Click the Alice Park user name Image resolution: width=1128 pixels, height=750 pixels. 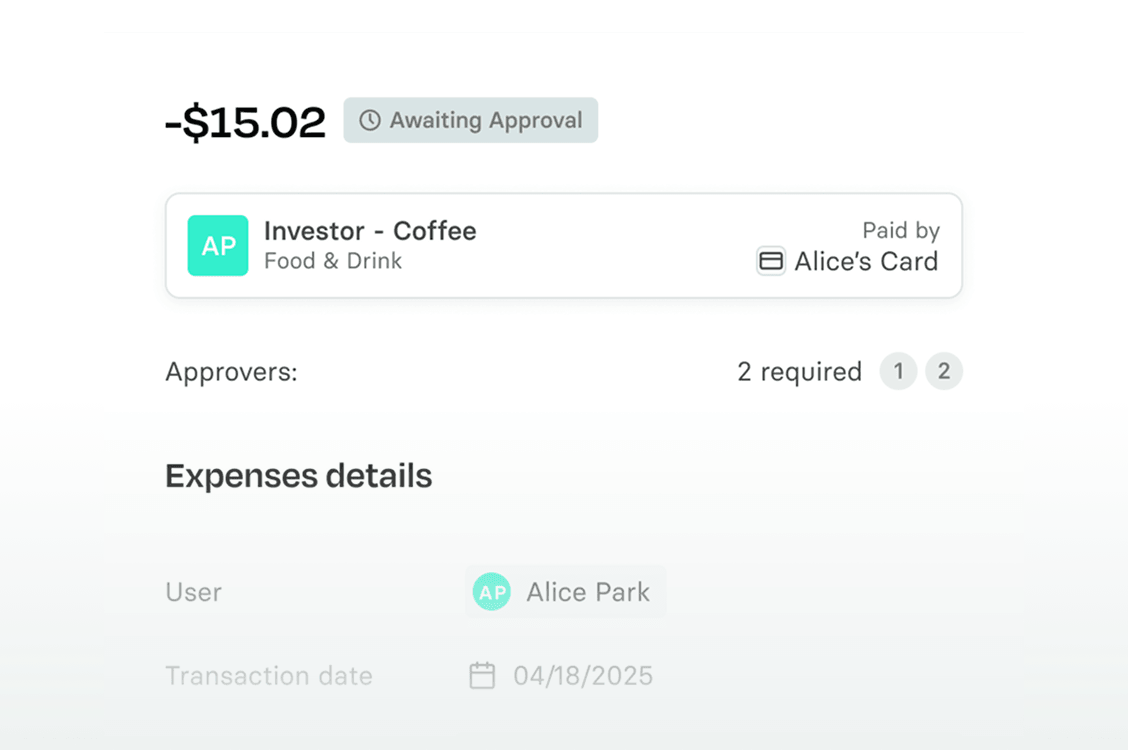tap(588, 592)
